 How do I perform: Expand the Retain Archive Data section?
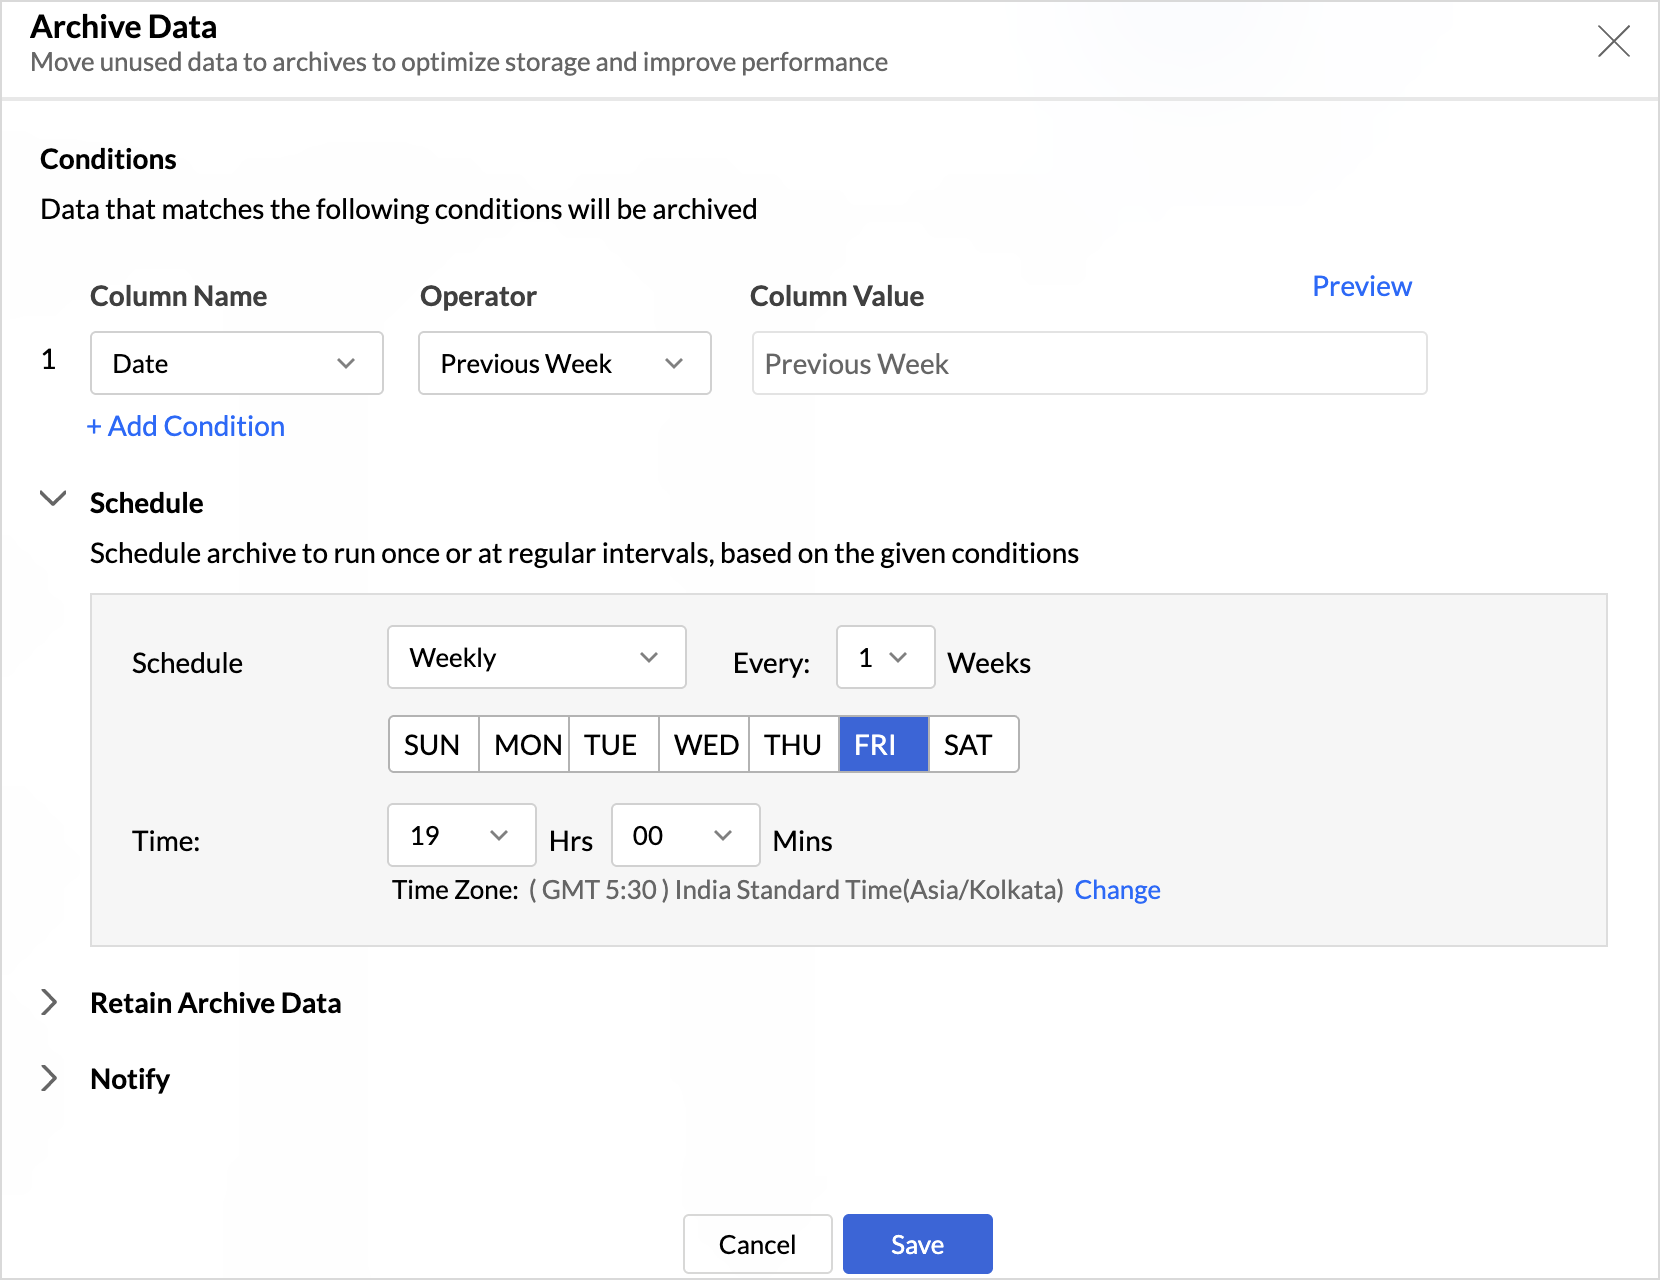(49, 1003)
